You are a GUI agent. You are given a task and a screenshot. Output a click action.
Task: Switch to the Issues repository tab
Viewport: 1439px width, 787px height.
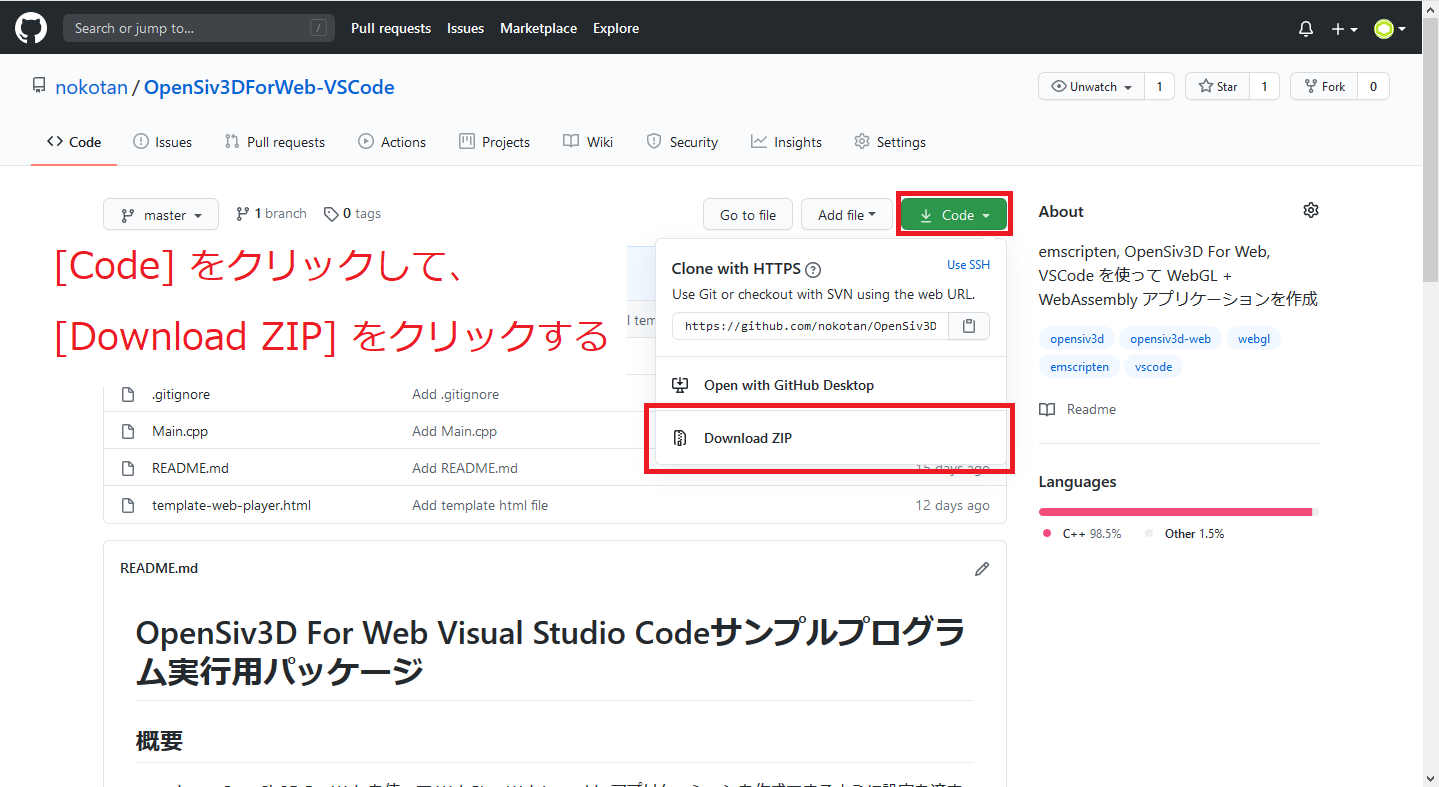pos(162,142)
